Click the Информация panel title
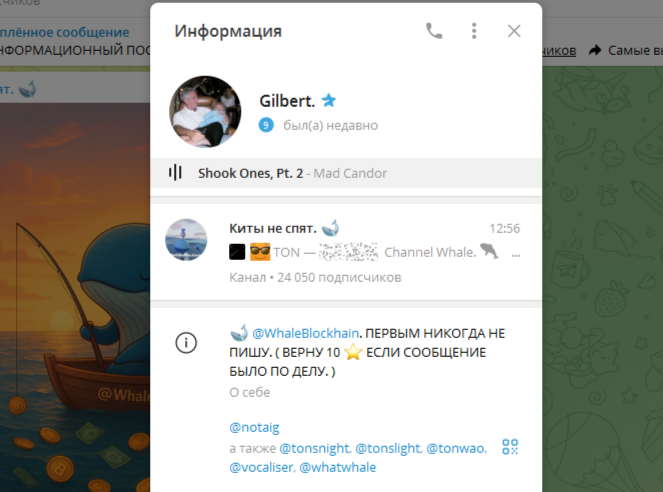 point(228,31)
